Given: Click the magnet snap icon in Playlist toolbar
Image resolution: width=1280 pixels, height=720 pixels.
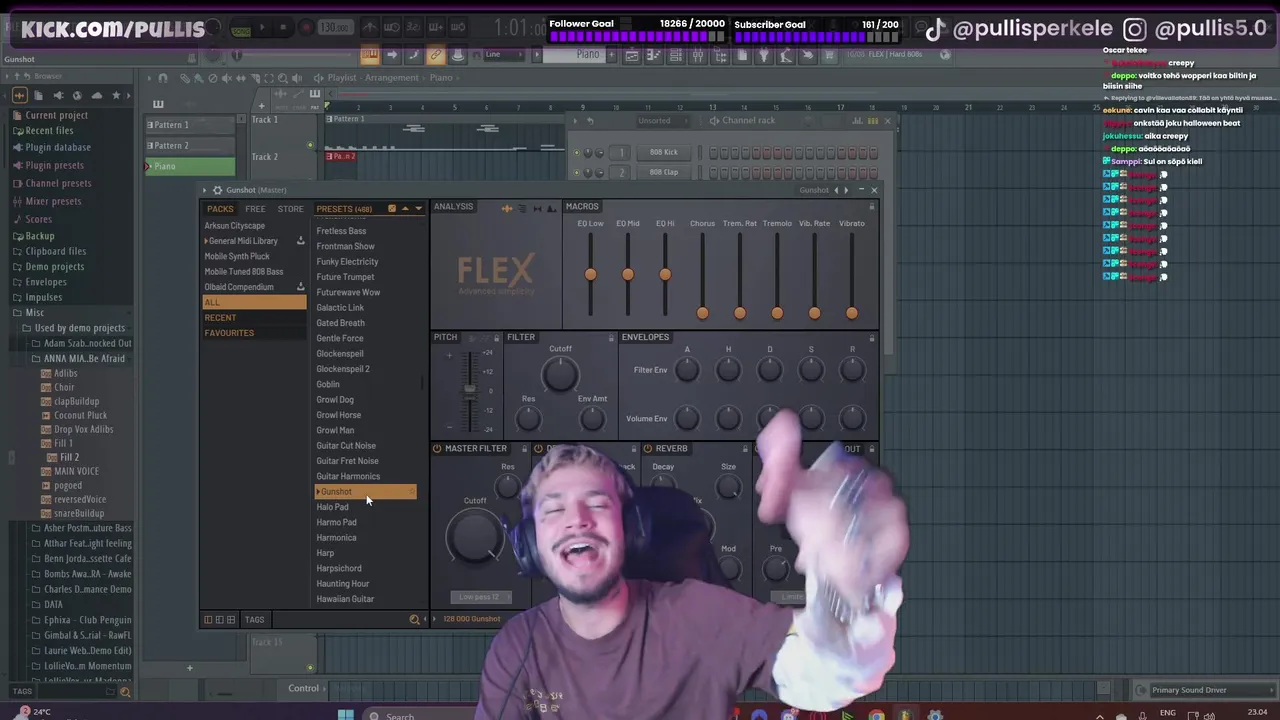Looking at the screenshot, I should pos(163,78).
